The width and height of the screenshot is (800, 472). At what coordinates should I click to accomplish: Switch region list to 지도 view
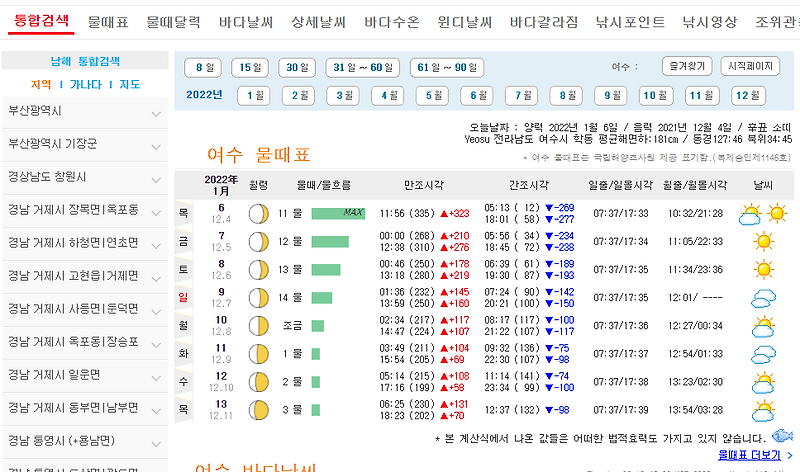click(130, 84)
